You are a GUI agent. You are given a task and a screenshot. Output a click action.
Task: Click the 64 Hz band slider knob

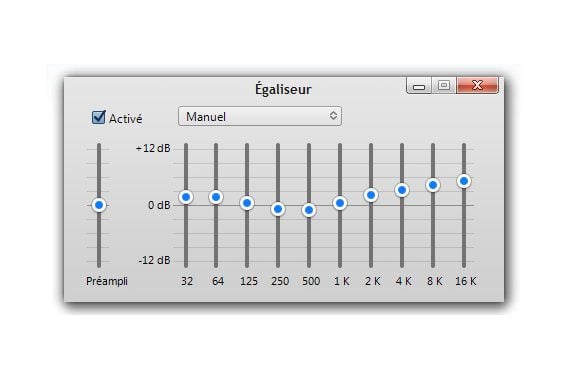point(216,197)
